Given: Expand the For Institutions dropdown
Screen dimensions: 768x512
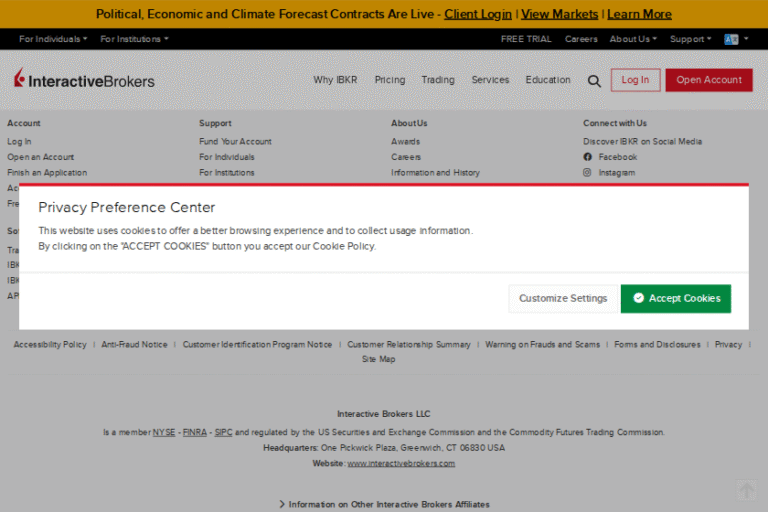Looking at the screenshot, I should (134, 39).
